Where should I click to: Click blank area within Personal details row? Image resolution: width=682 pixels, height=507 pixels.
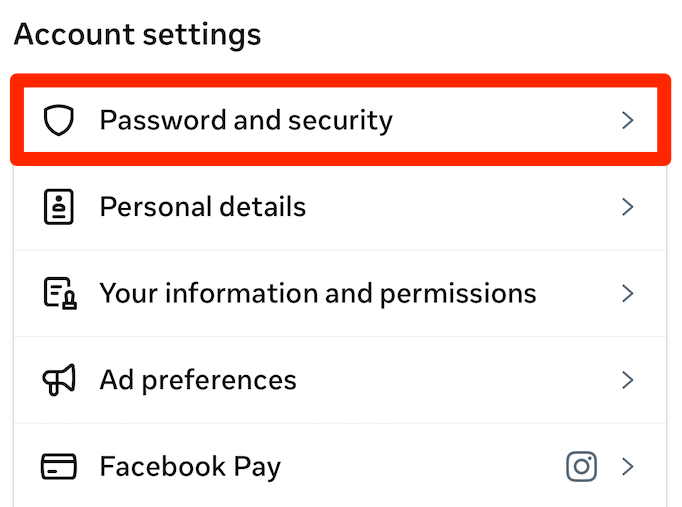(x=450, y=207)
